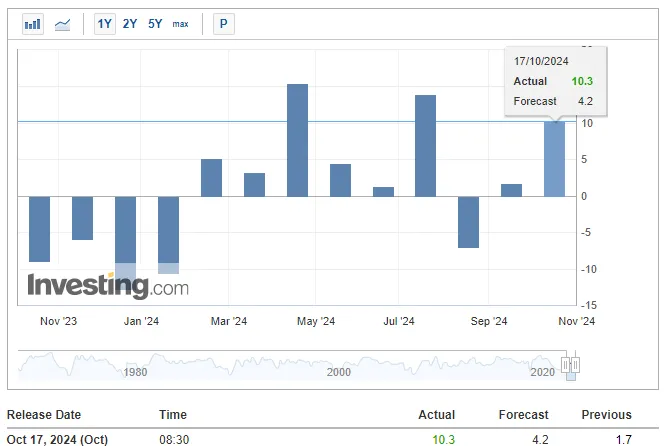Click the Forecast column header
The height and width of the screenshot is (446, 665).
point(524,415)
